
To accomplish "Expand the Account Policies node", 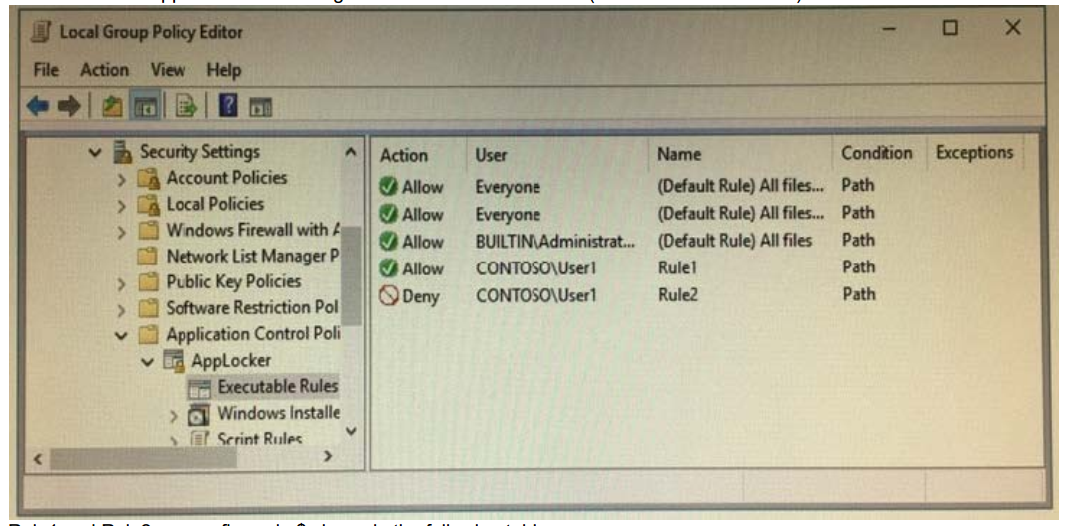I will [x=121, y=180].
